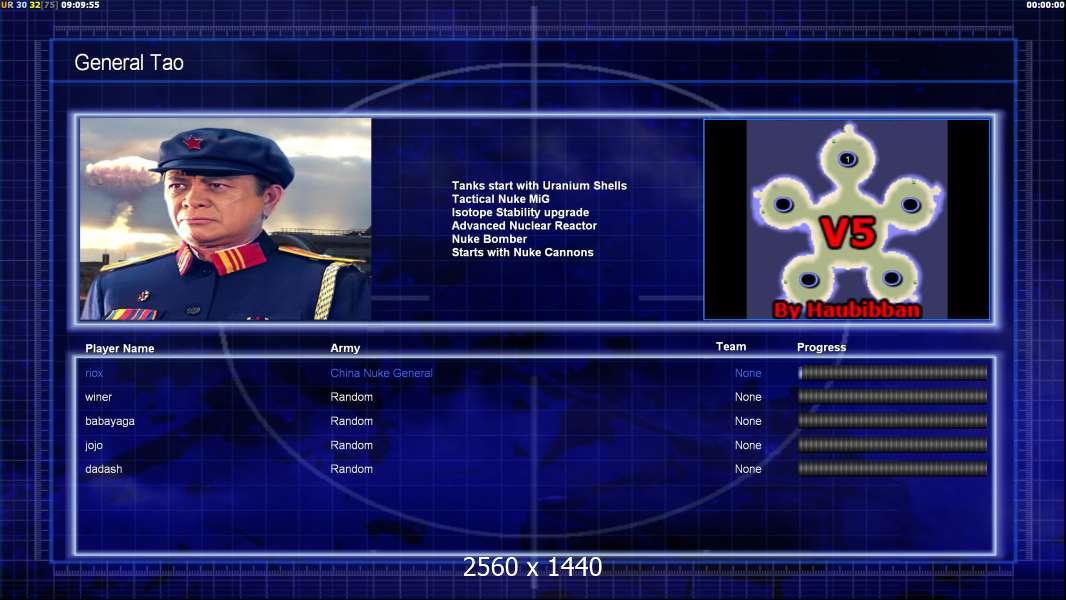Click 'Starts with Nuke Cannons' line
Image resolution: width=1066 pixels, height=600 pixels.
click(x=522, y=252)
